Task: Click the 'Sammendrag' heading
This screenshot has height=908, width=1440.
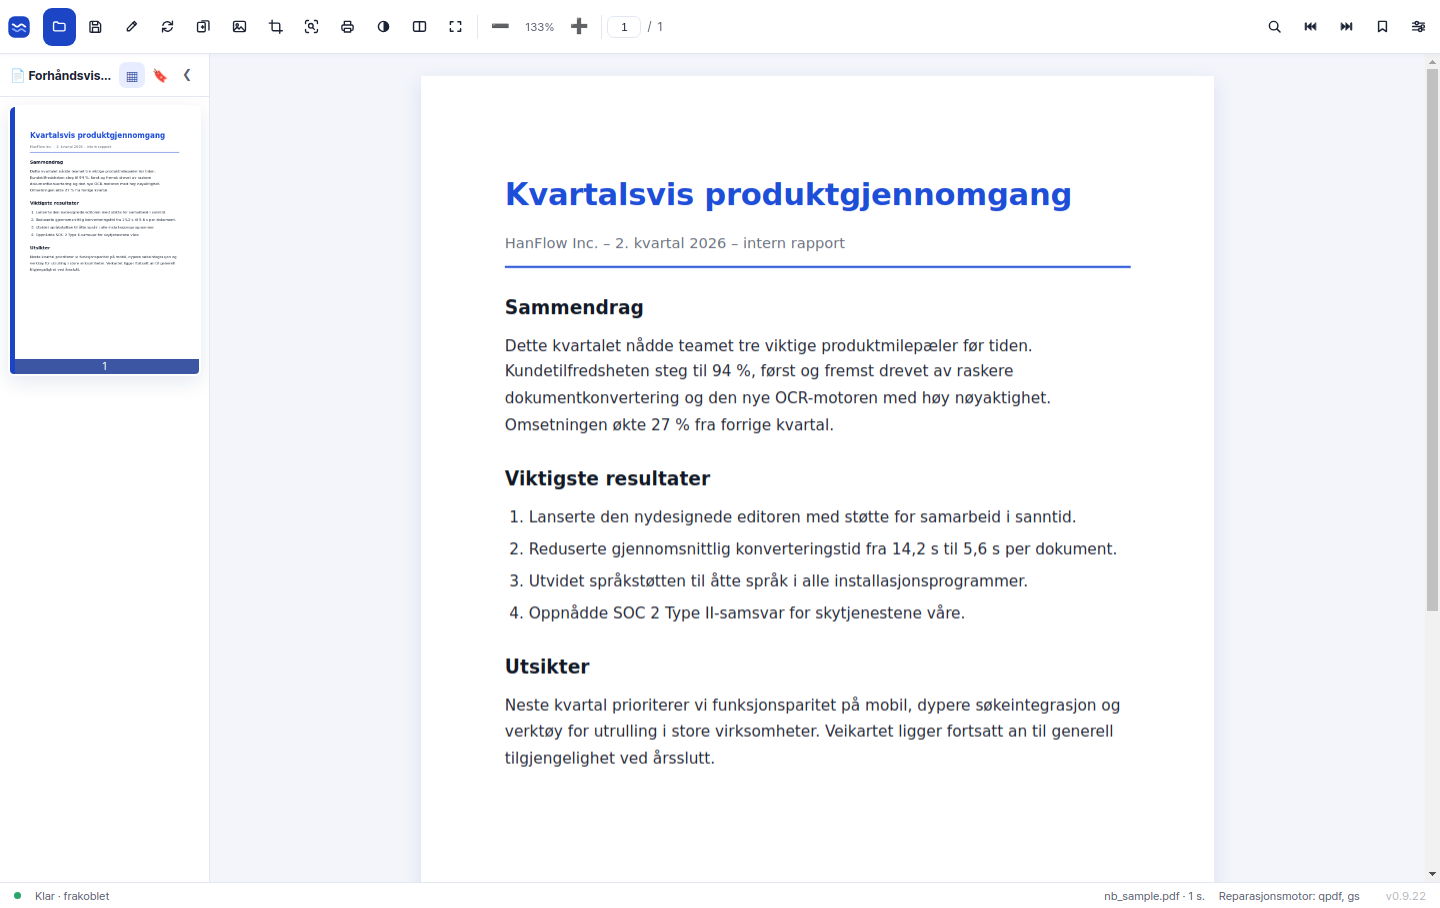Action: (x=574, y=307)
